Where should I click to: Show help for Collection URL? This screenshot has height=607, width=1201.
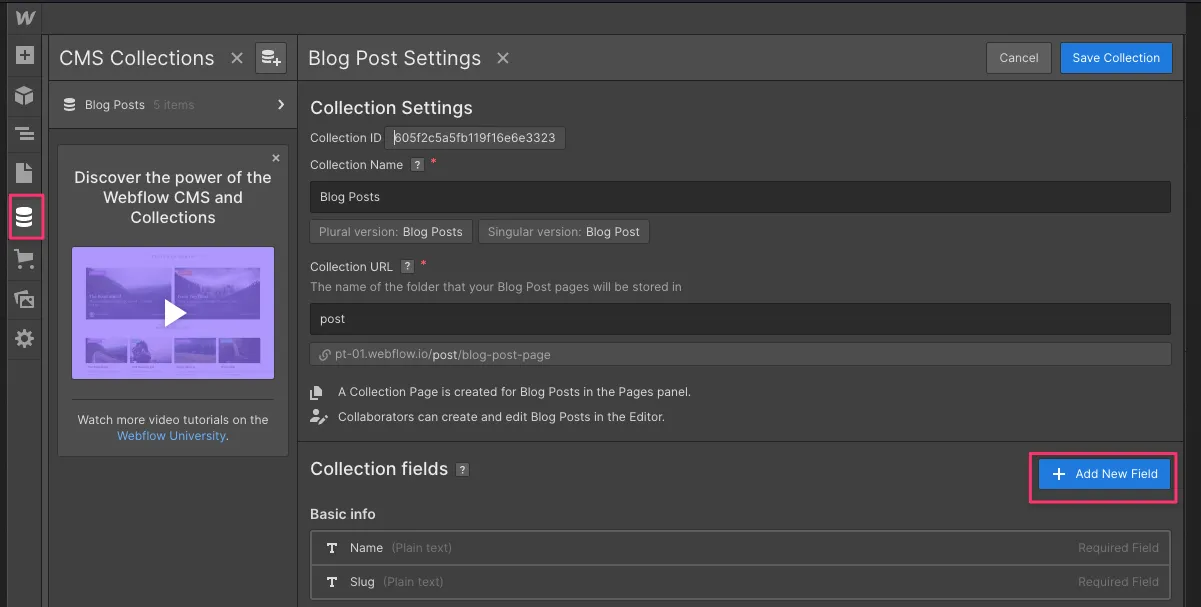coord(407,267)
